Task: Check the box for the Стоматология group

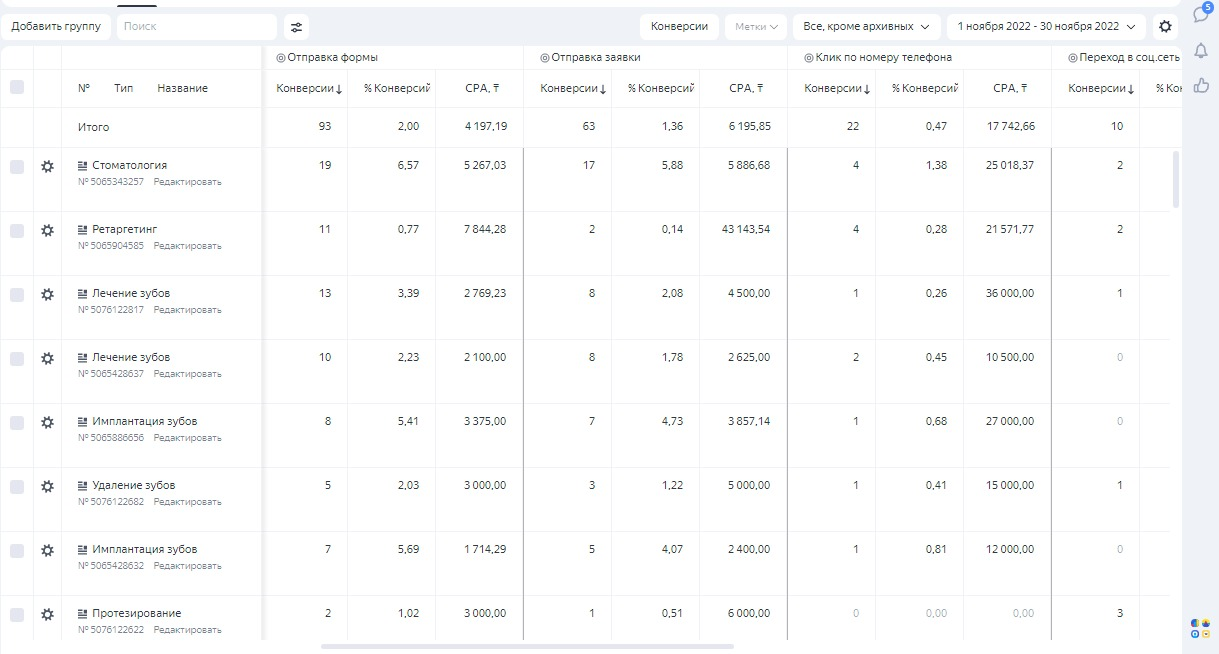Action: (17, 167)
